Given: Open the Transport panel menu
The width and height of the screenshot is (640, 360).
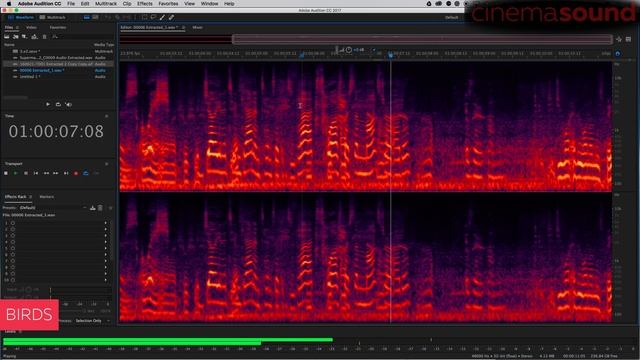Looking at the screenshot, I should click(x=107, y=164).
